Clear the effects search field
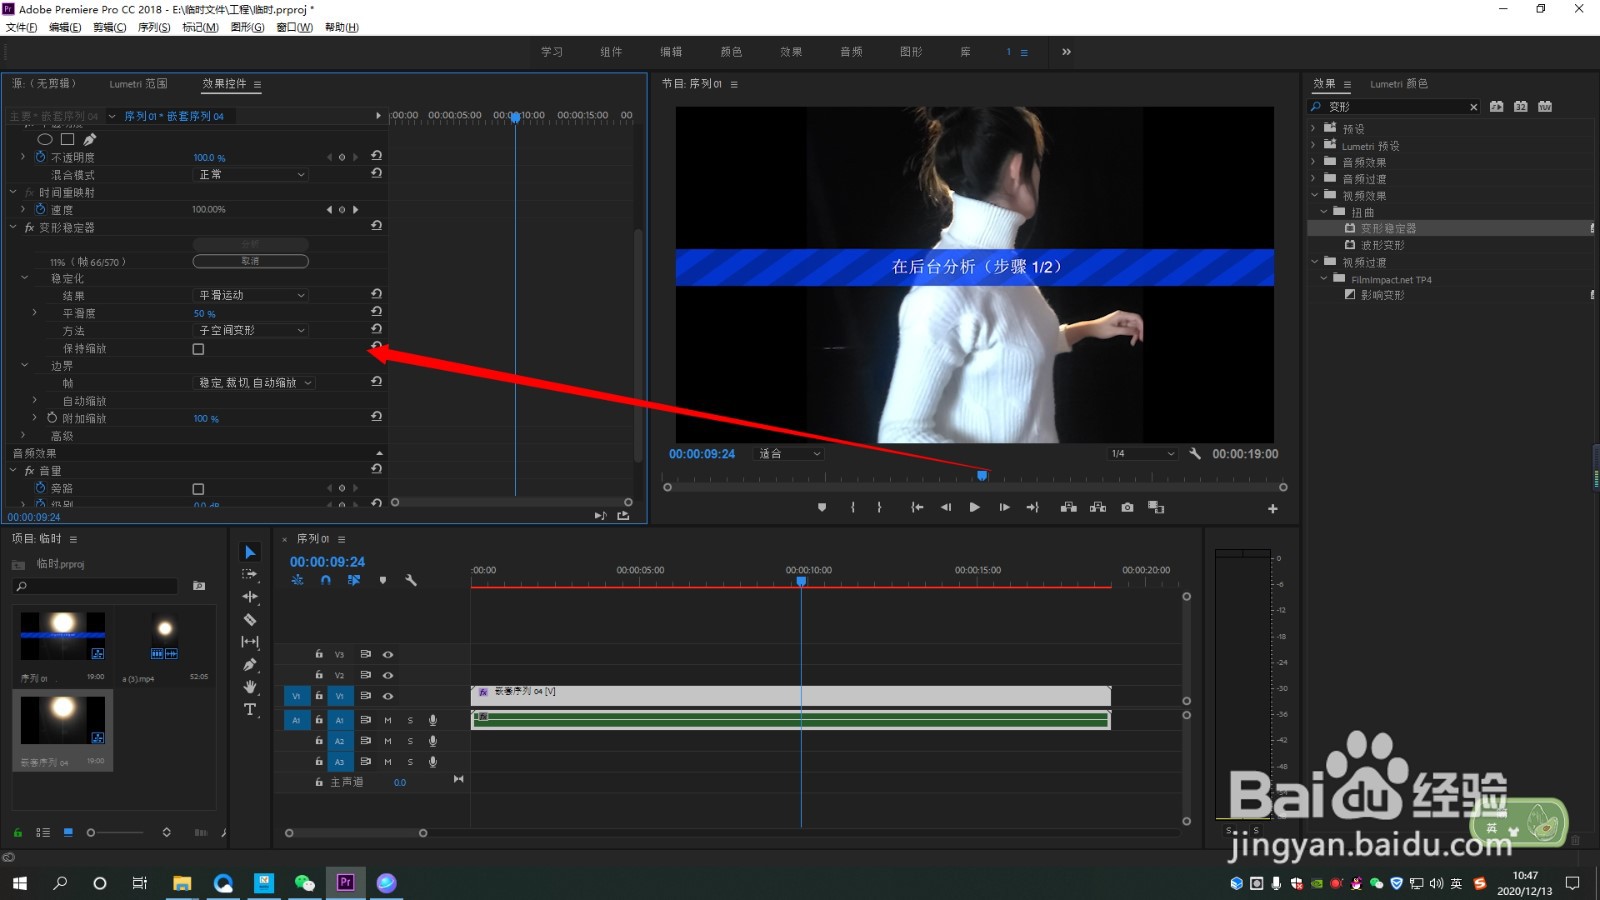Image resolution: width=1600 pixels, height=900 pixels. pyautogui.click(x=1473, y=107)
